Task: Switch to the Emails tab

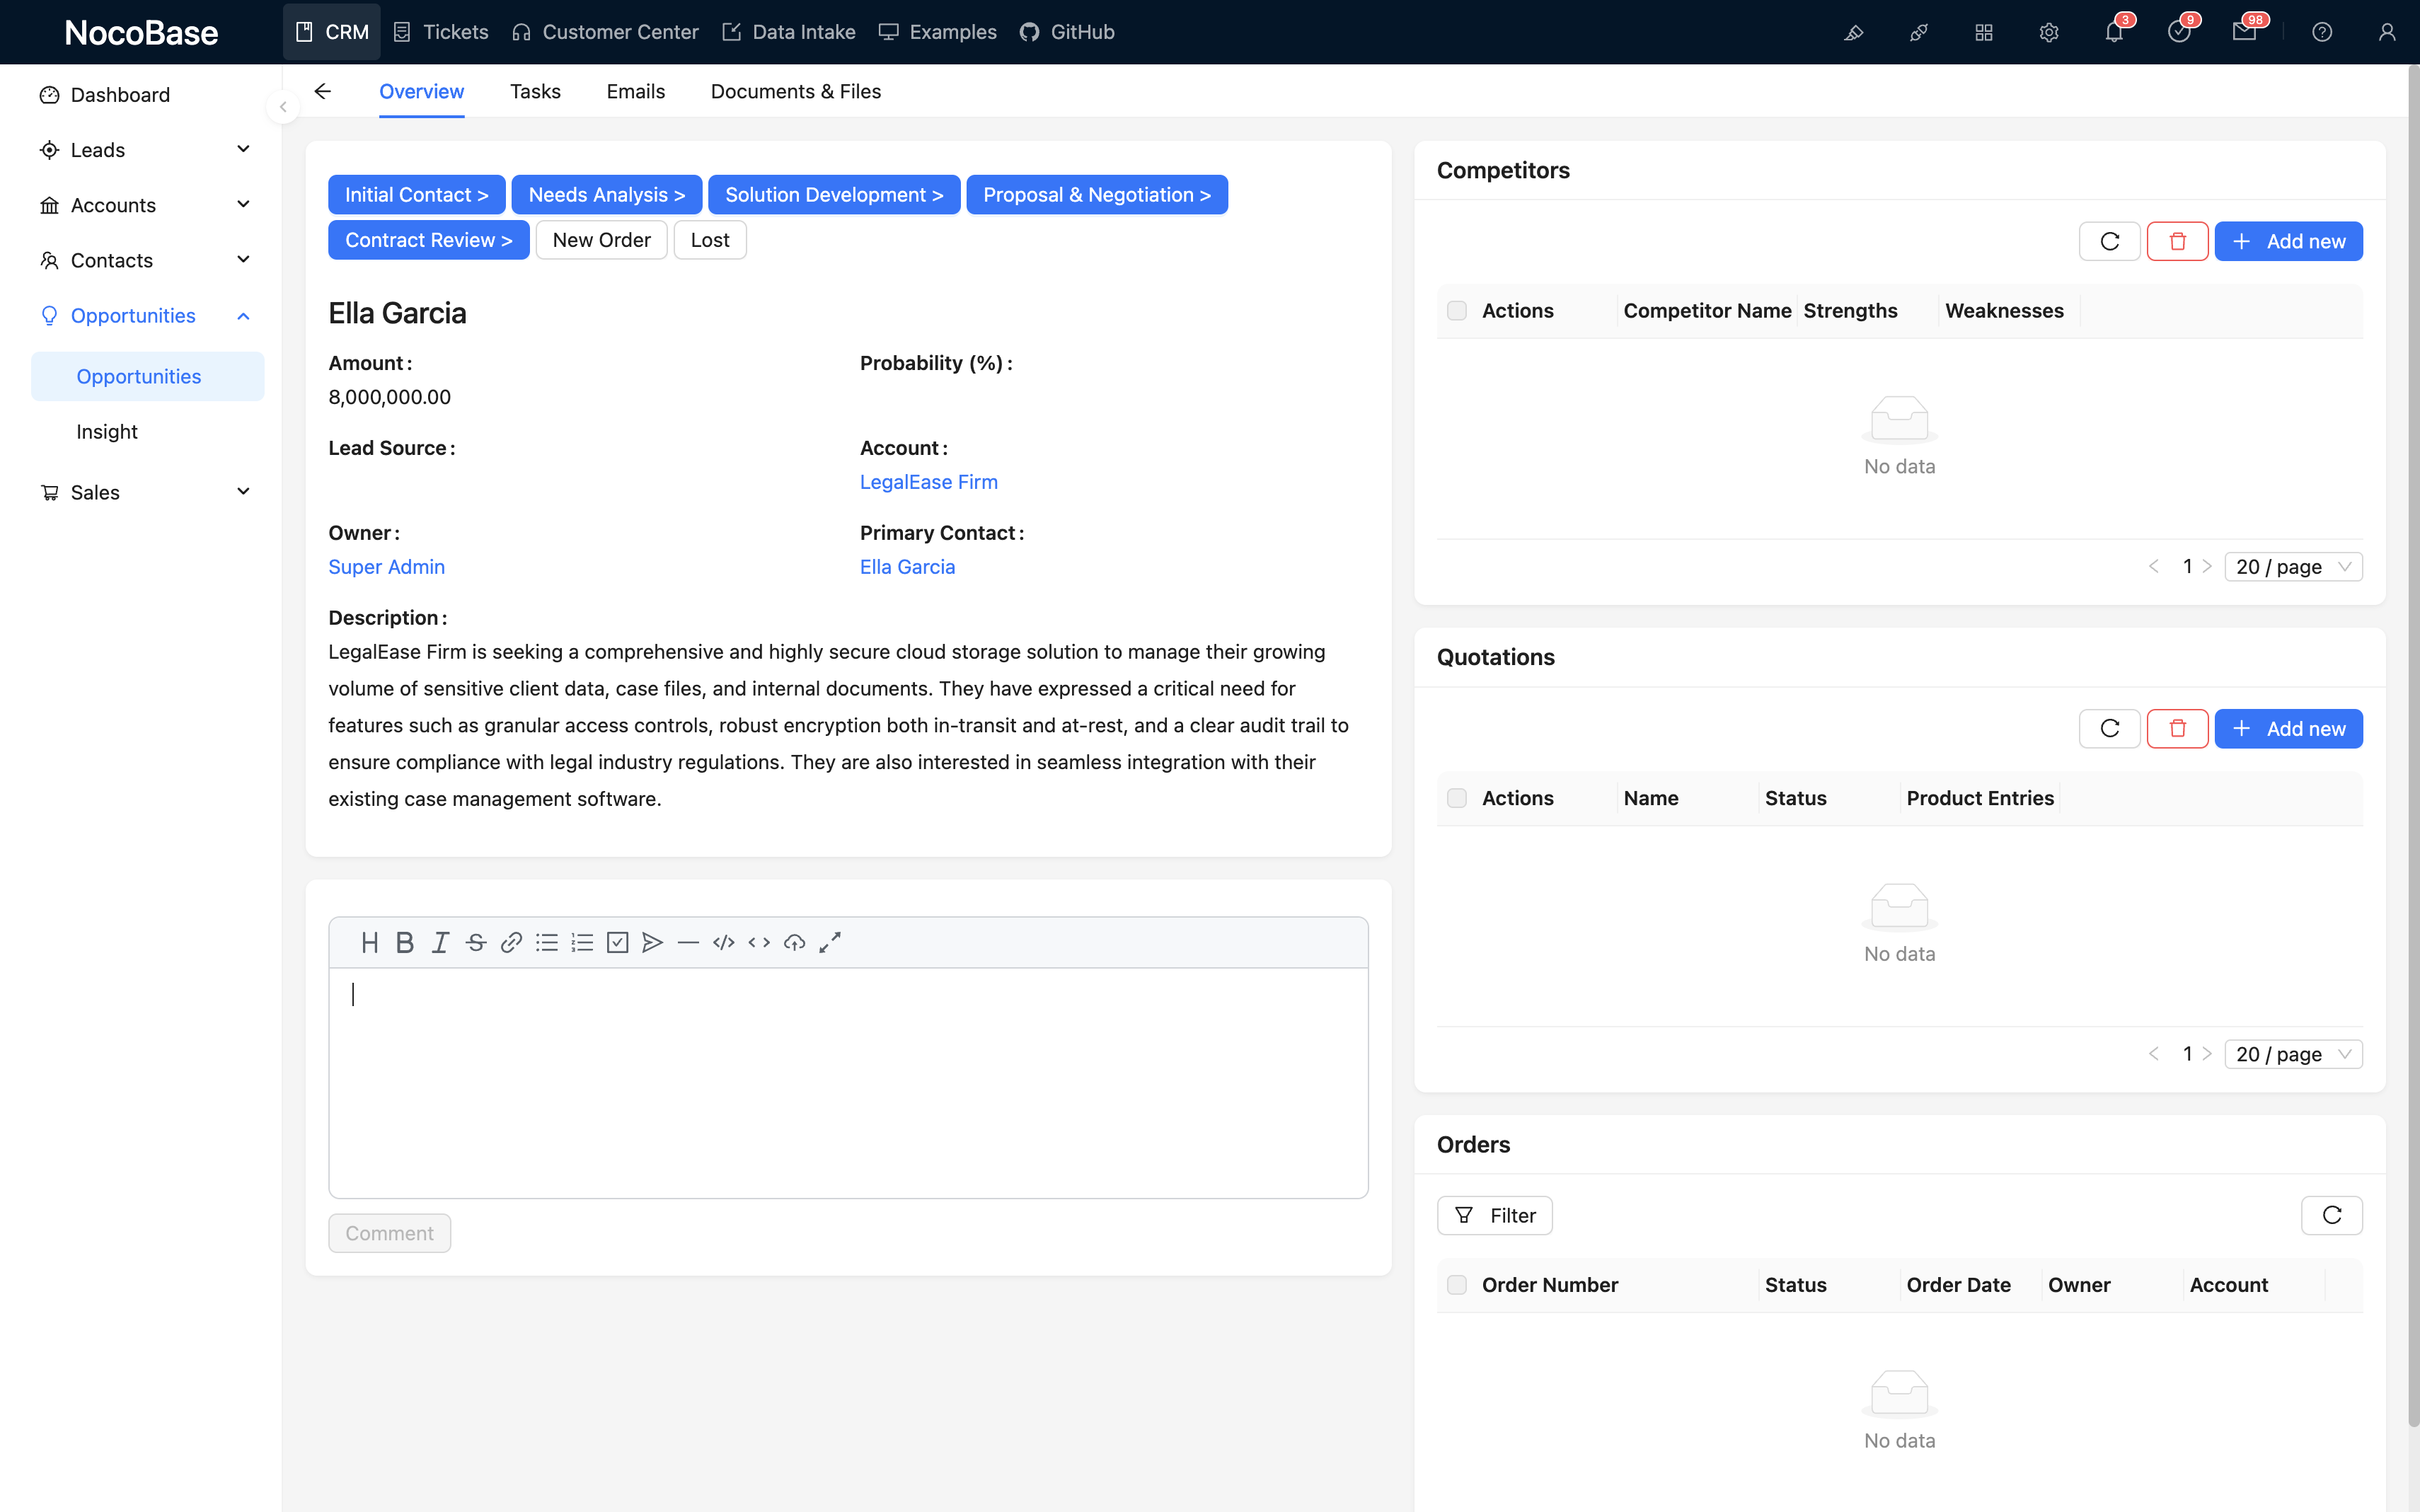Action: (x=636, y=91)
